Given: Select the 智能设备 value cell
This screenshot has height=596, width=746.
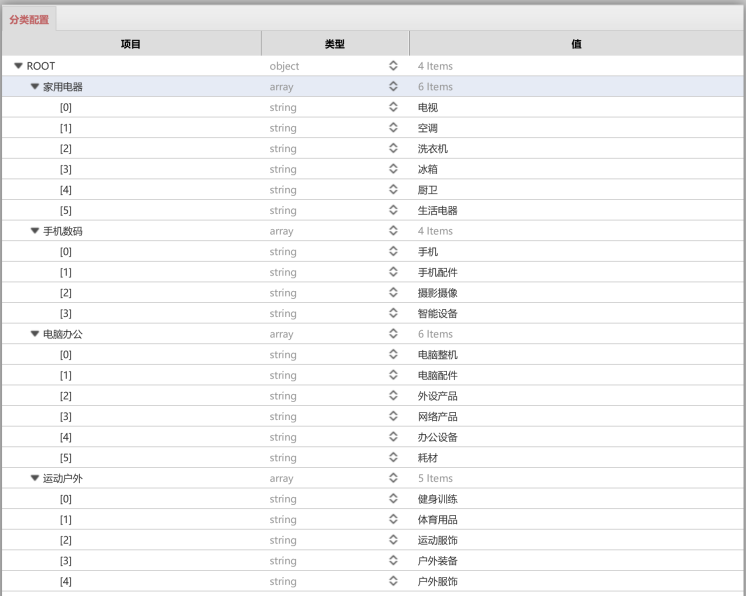Looking at the screenshot, I should pos(577,313).
